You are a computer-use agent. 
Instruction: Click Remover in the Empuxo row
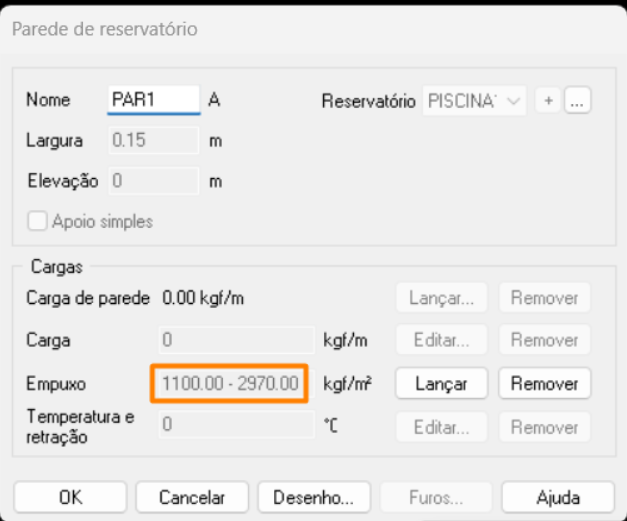545,384
